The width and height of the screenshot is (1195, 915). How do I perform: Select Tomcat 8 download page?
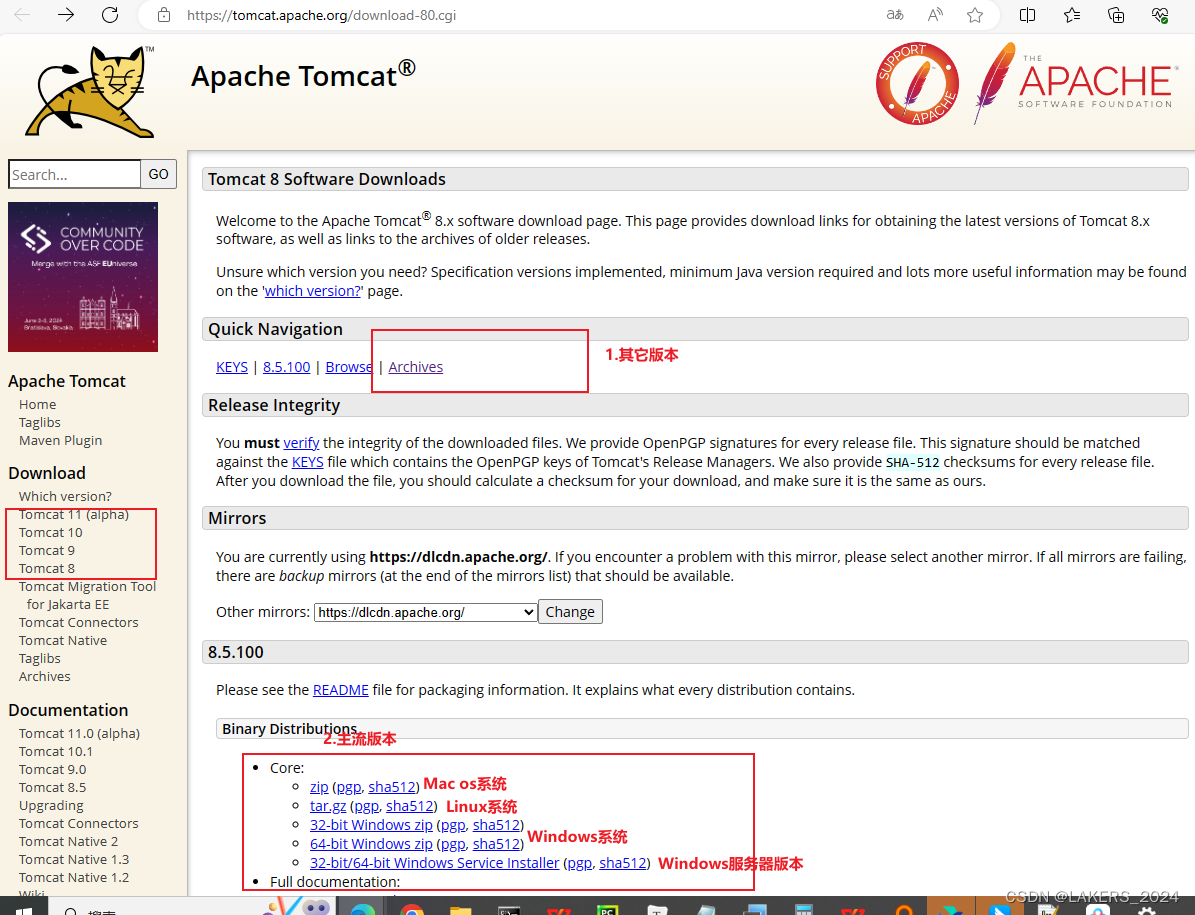tap(46, 569)
